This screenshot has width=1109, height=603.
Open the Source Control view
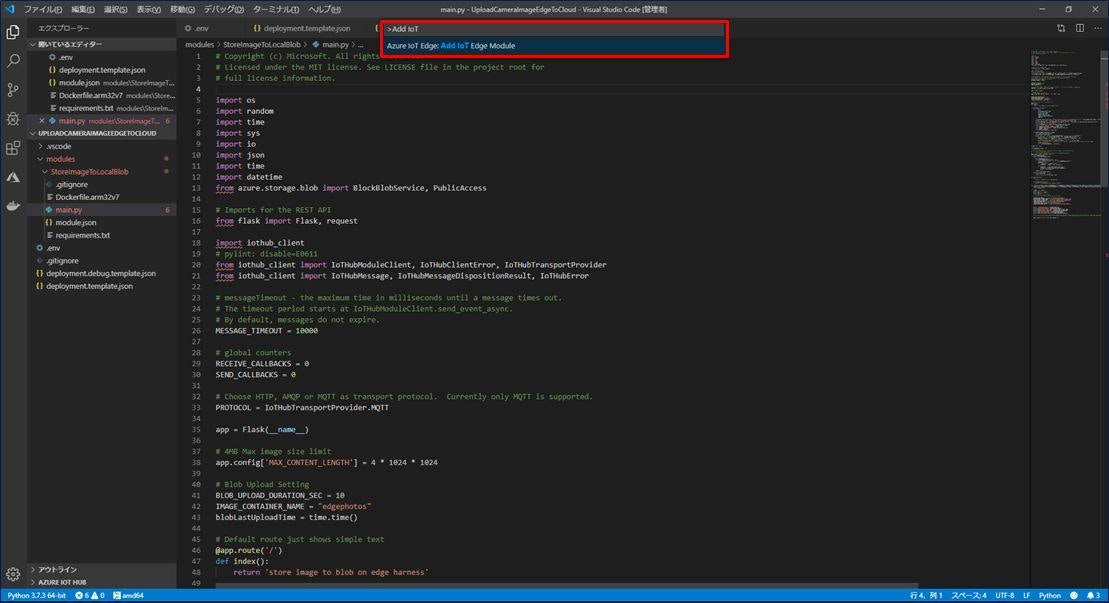coord(13,89)
